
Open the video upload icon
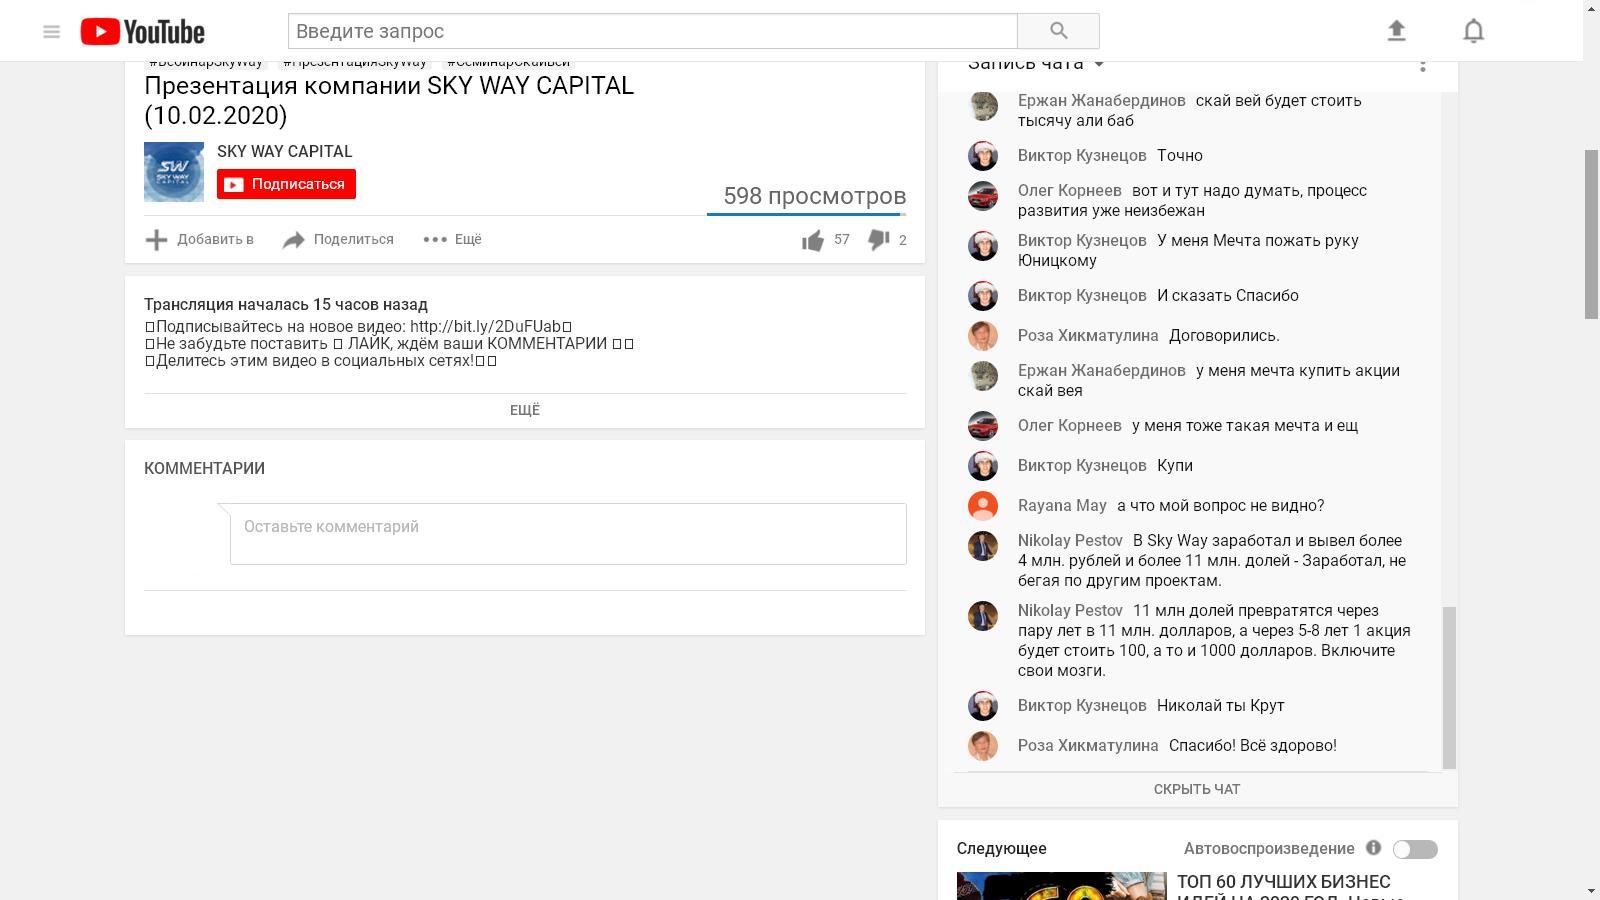tap(1397, 31)
